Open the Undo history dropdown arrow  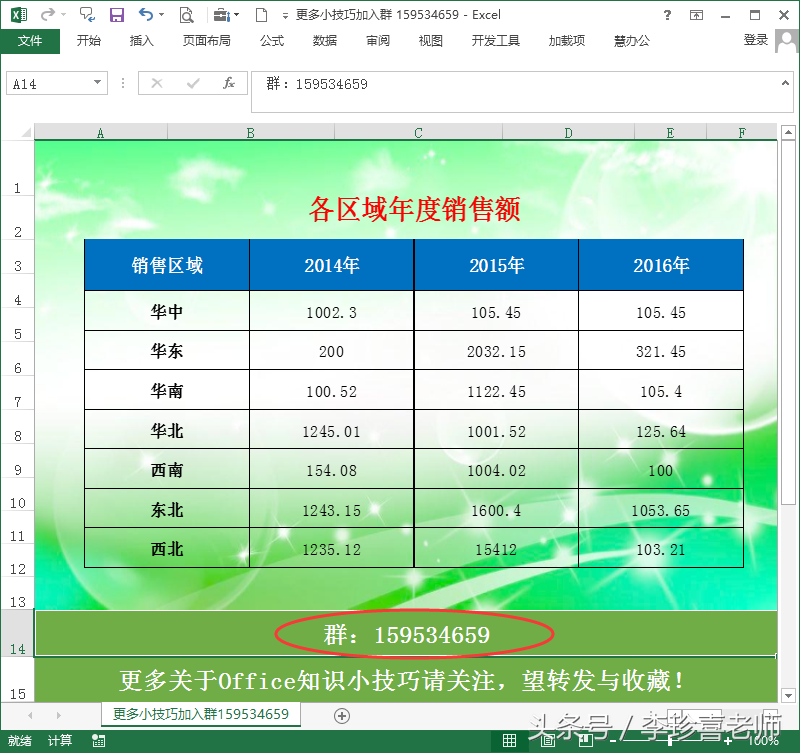click(x=162, y=14)
